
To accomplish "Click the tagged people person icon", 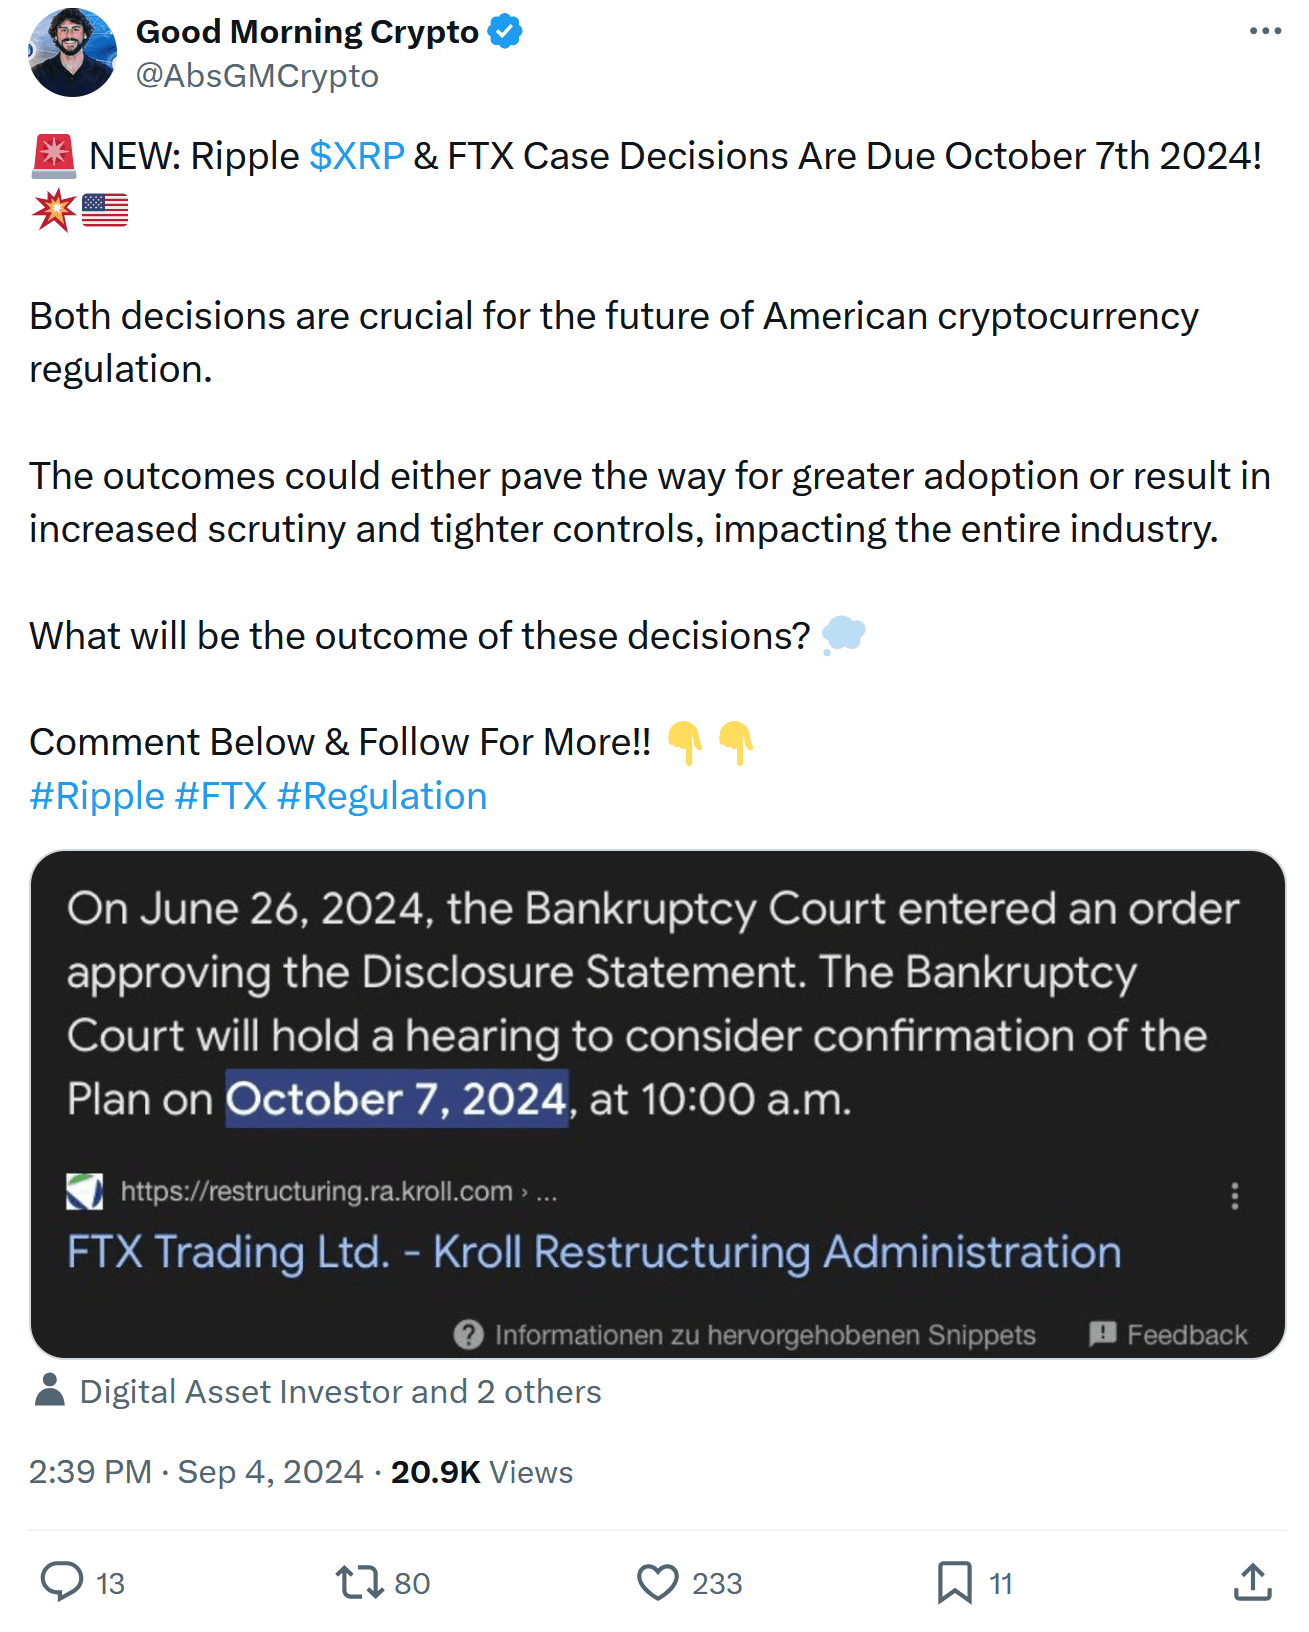I will tap(49, 1390).
